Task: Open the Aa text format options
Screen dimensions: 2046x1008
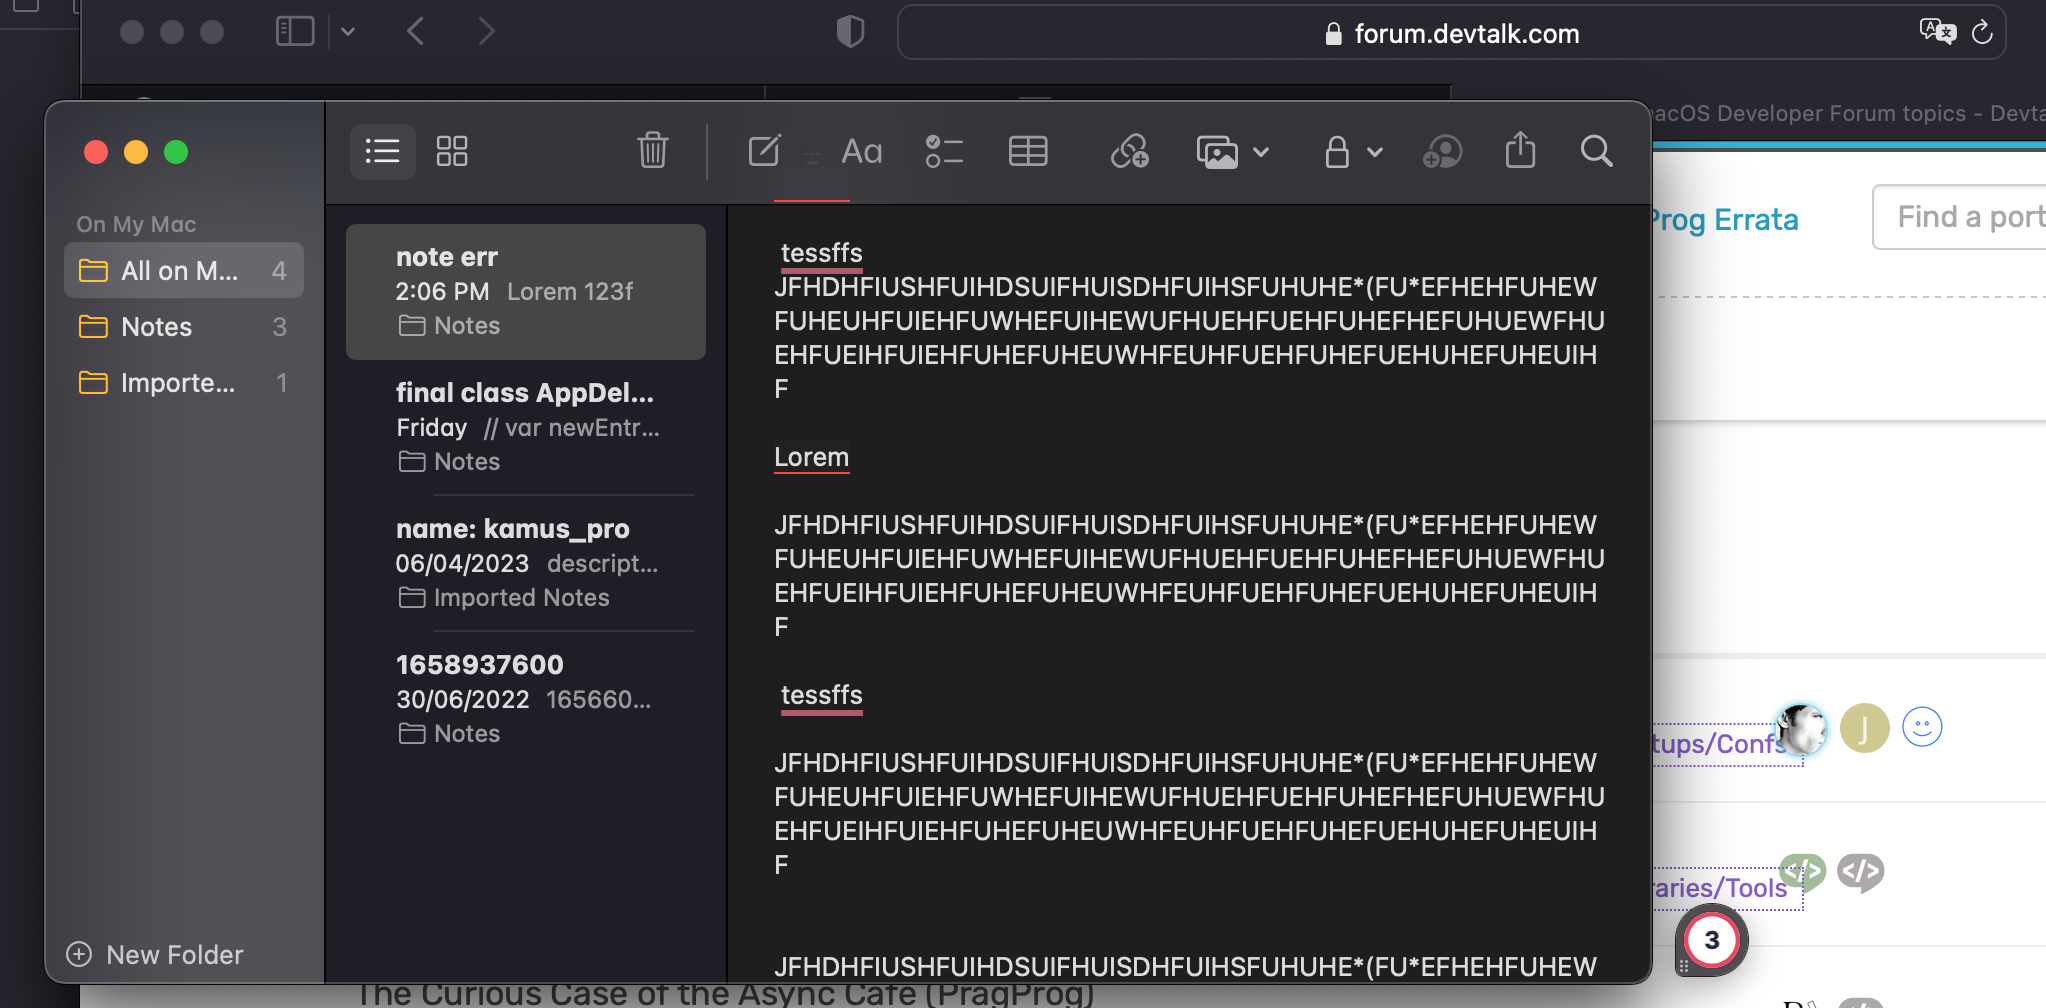Action: (861, 151)
